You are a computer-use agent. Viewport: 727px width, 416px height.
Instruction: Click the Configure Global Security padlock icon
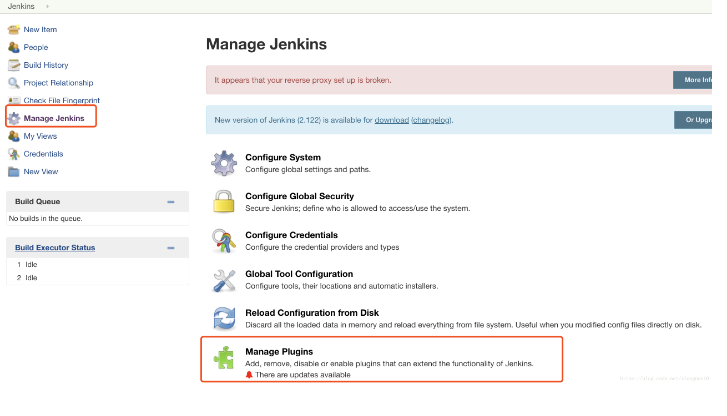[224, 201]
